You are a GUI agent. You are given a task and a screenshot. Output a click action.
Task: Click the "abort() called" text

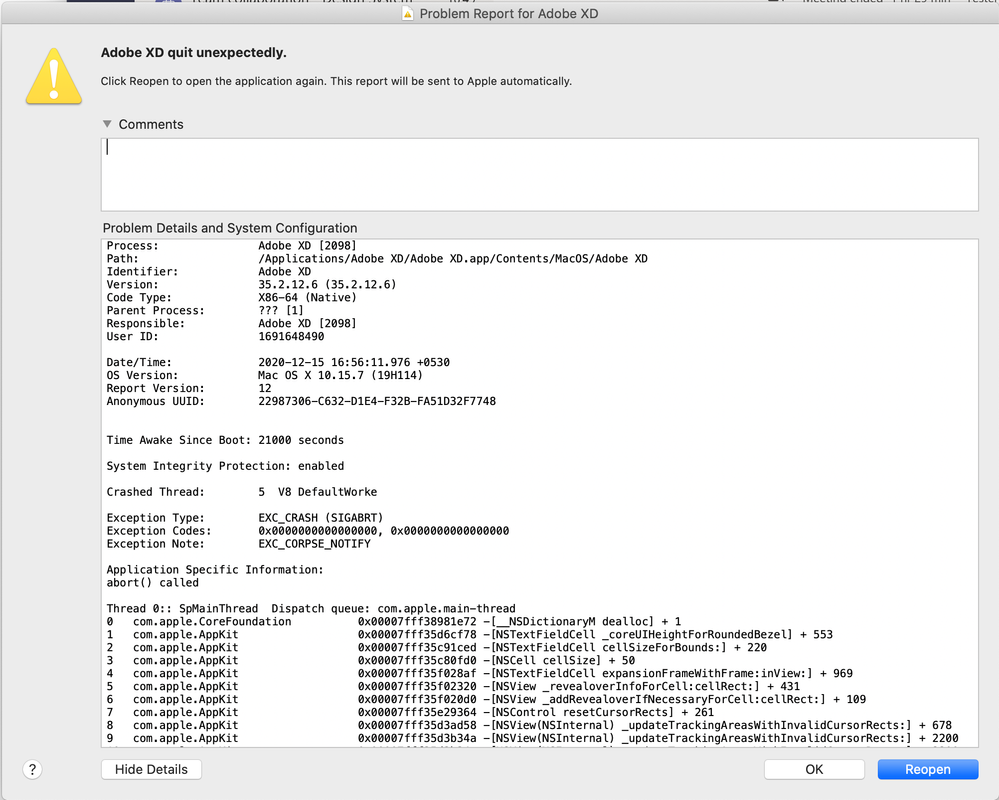click(153, 583)
